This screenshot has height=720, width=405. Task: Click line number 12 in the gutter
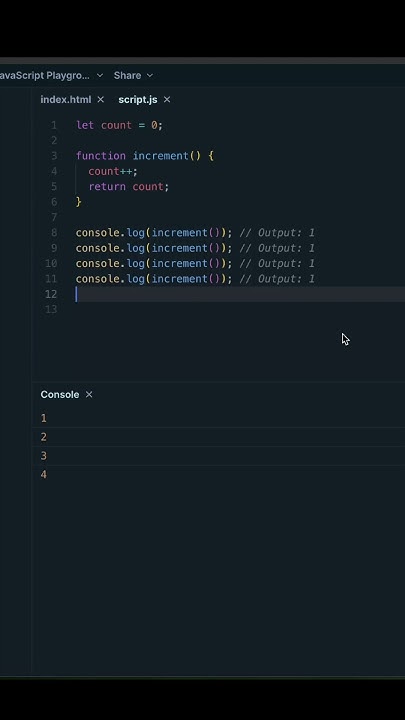[x=51, y=294]
